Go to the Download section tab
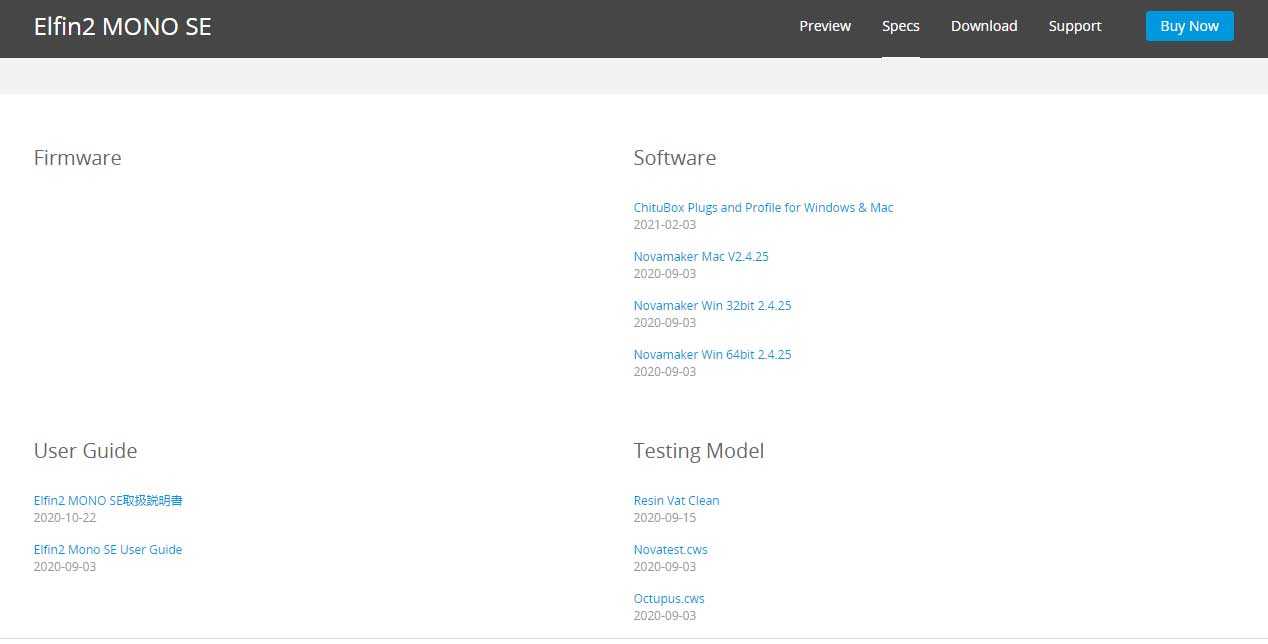1268x644 pixels. pos(983,26)
